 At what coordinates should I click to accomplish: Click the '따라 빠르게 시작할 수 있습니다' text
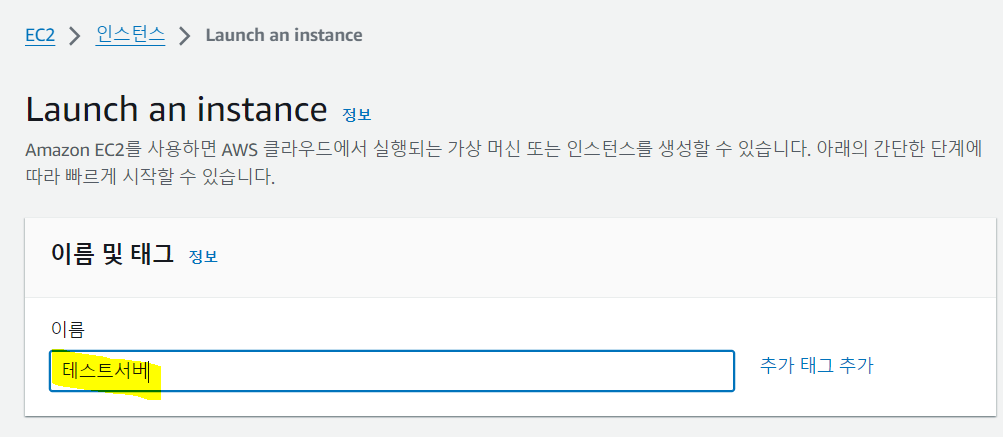[150, 179]
